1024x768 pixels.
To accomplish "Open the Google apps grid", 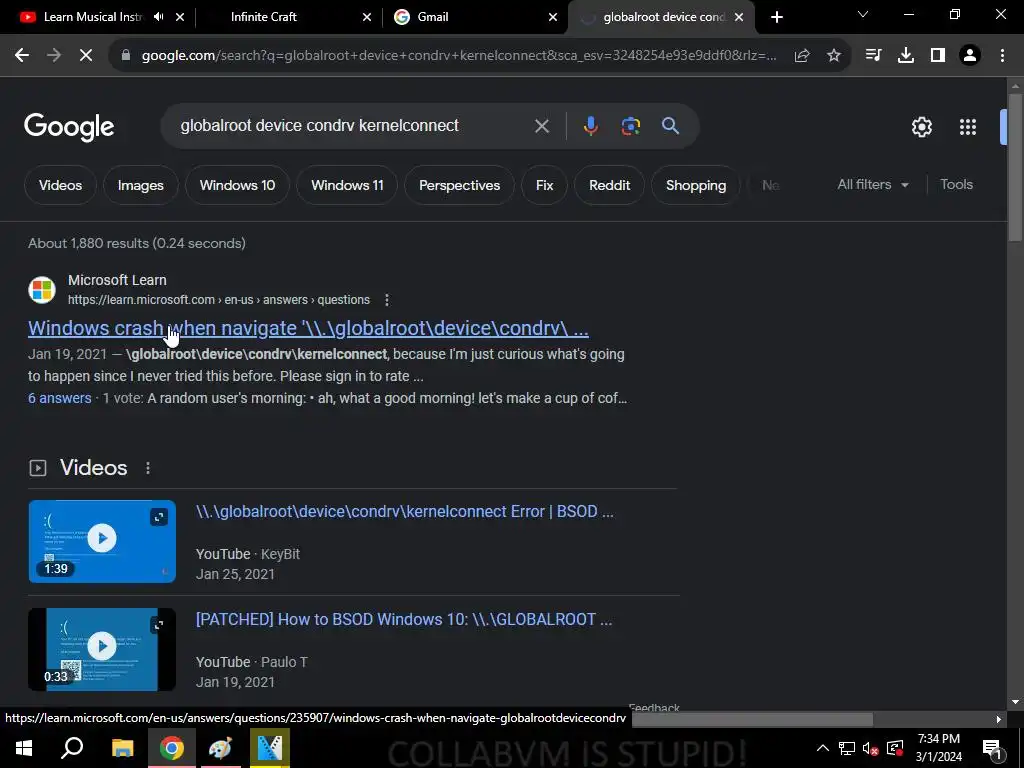I will (x=968, y=127).
